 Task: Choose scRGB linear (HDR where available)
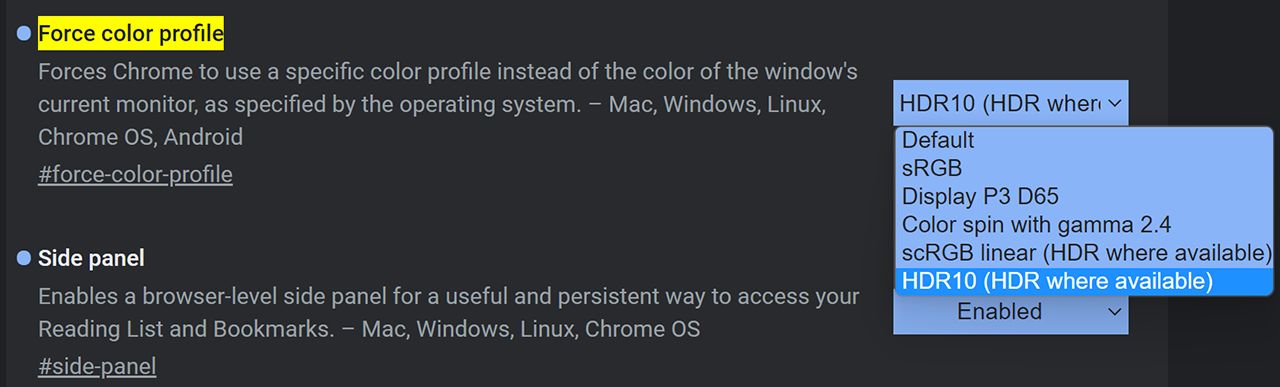[1084, 252]
